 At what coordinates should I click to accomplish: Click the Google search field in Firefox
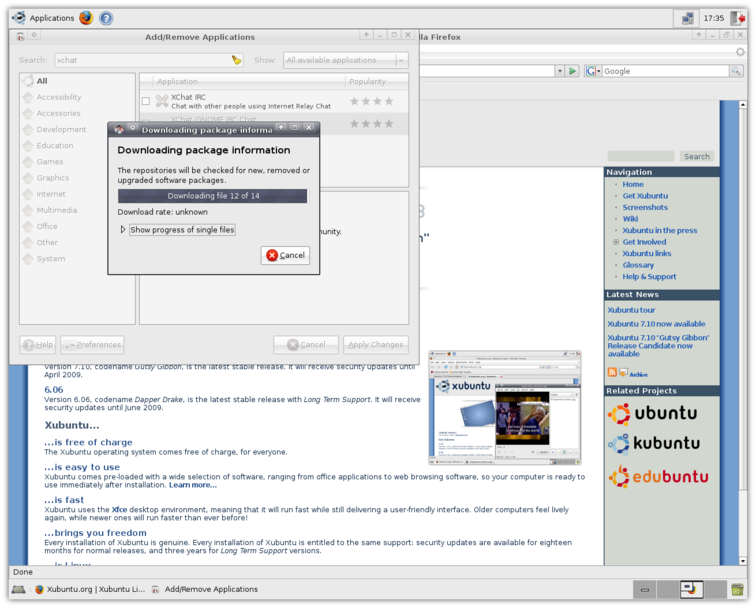point(665,71)
